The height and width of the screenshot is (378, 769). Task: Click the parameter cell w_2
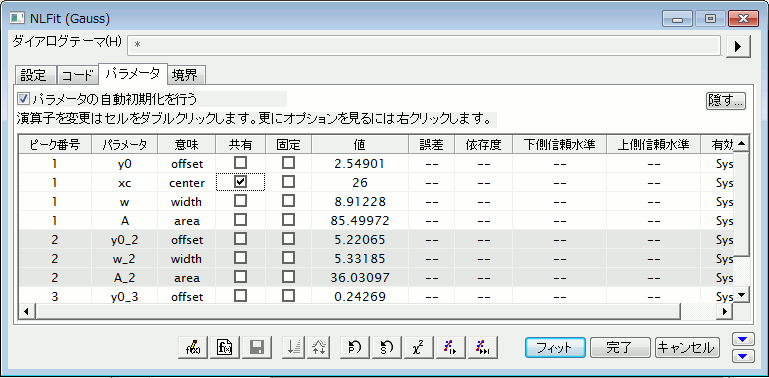tap(125, 258)
